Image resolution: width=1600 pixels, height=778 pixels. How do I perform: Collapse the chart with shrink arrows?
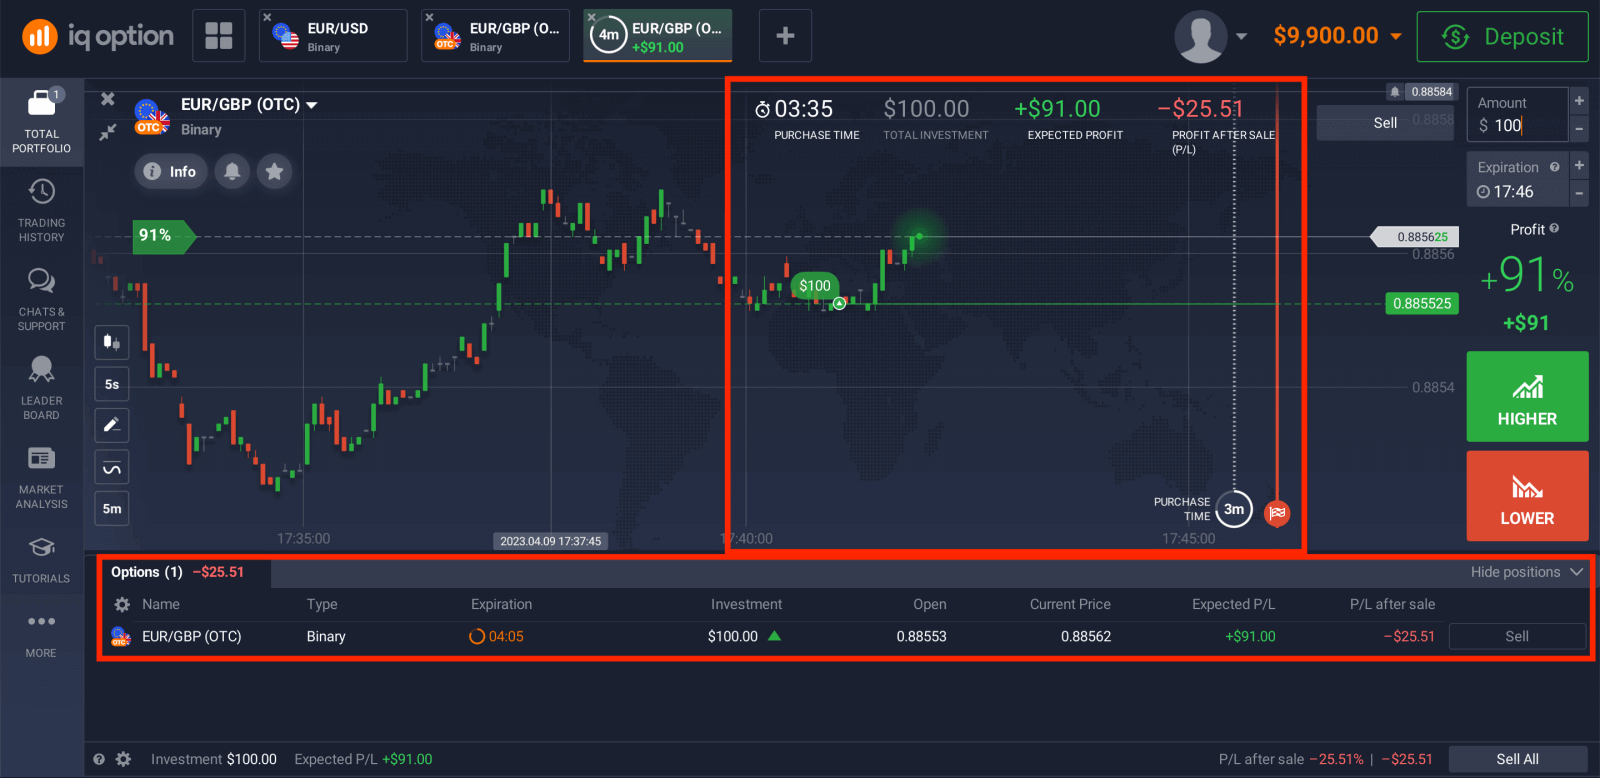pos(108,131)
